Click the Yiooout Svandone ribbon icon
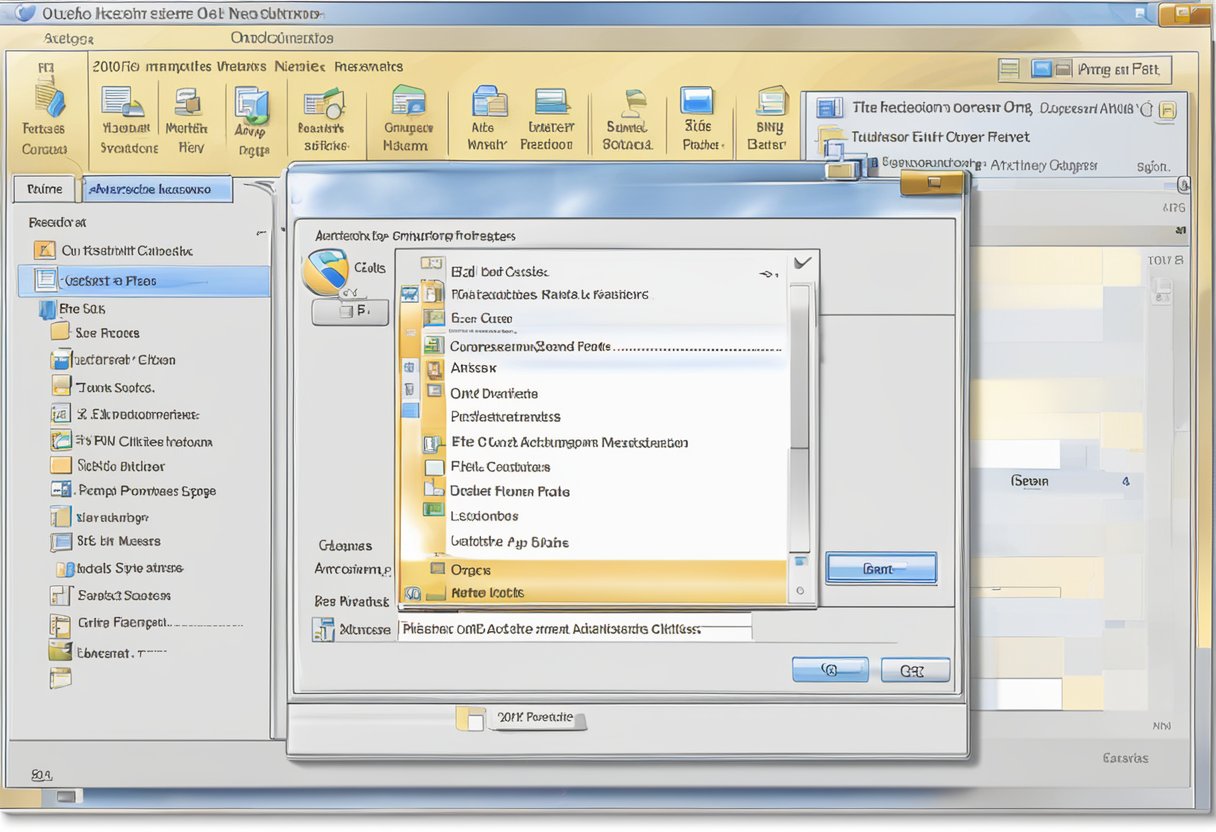The height and width of the screenshot is (832, 1216). pyautogui.click(x=123, y=102)
